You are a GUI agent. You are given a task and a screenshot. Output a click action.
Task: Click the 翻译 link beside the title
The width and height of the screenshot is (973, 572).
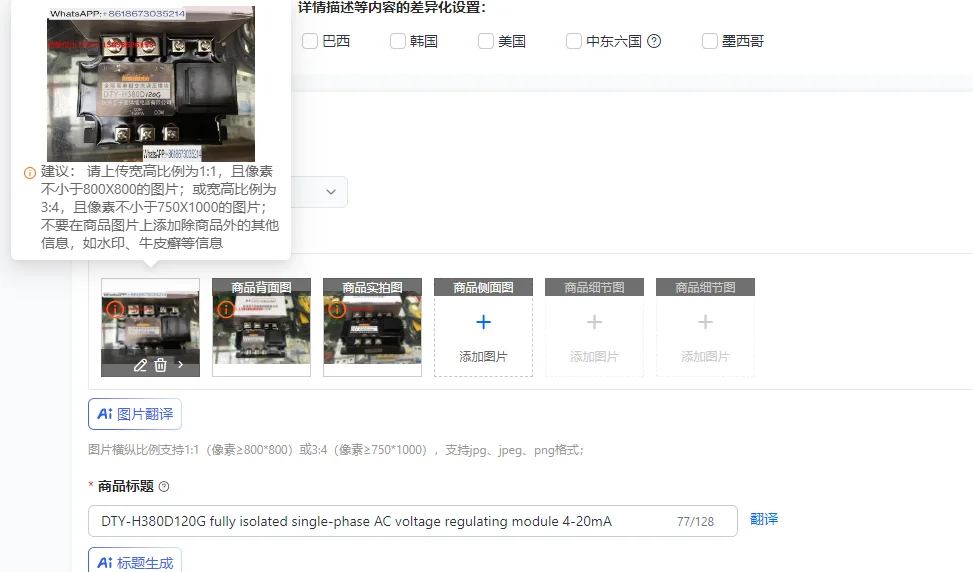[764, 519]
